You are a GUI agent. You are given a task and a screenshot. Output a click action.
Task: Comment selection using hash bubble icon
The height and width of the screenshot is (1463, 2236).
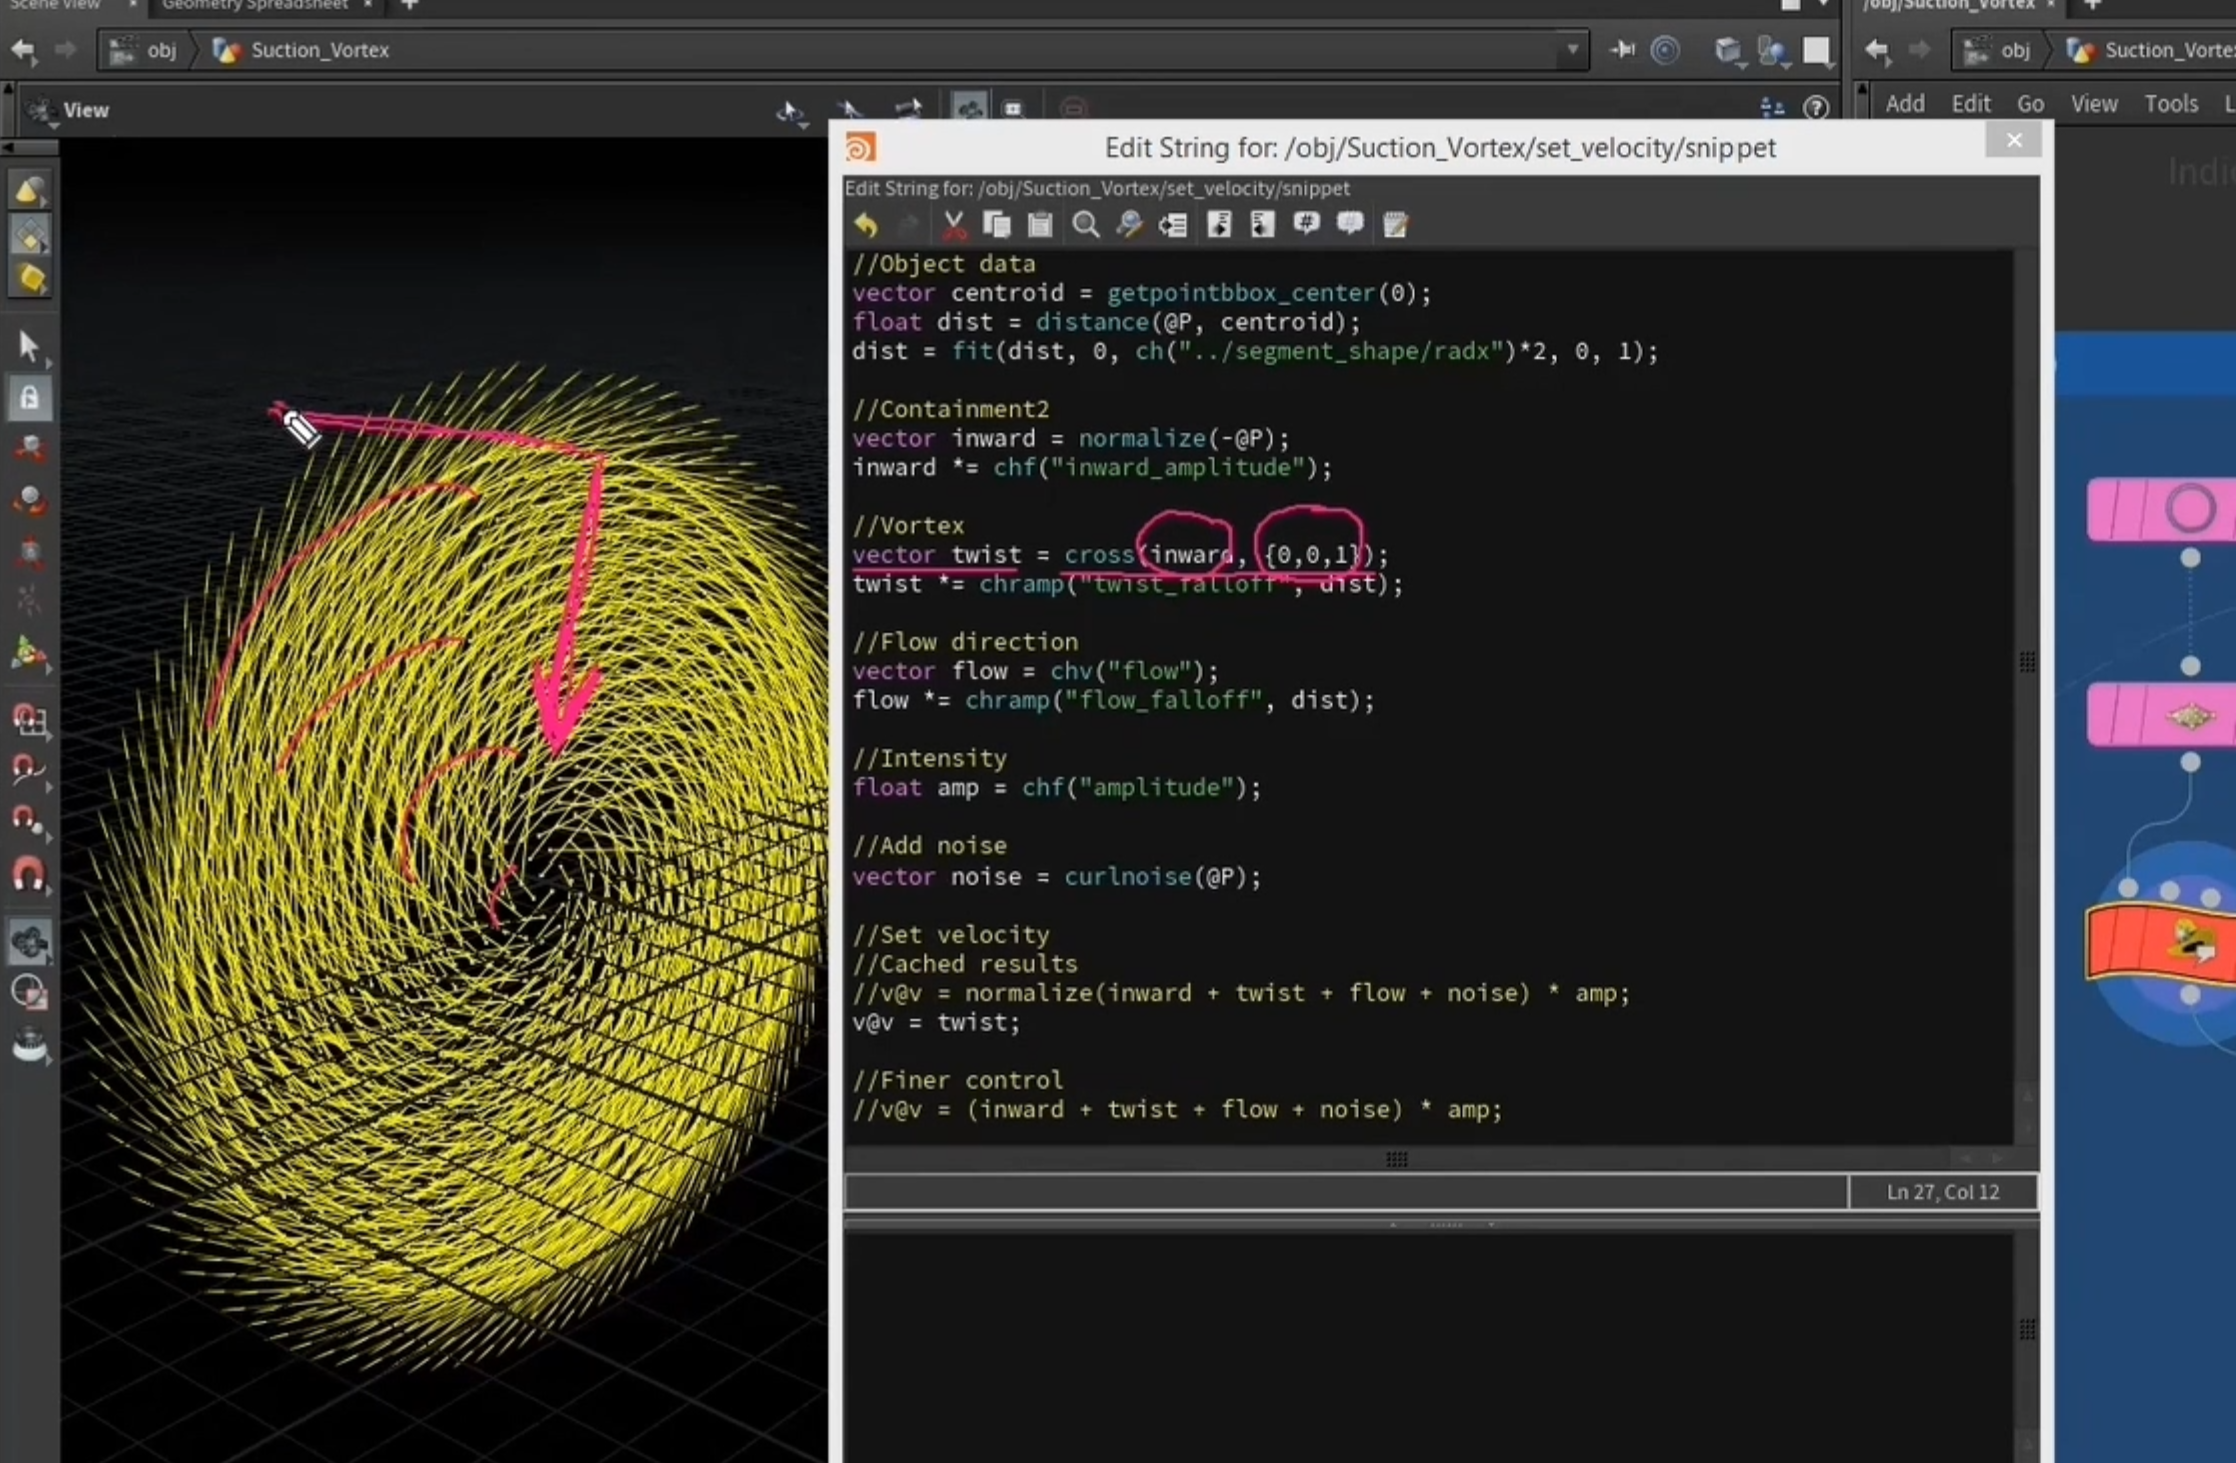pyautogui.click(x=1306, y=224)
